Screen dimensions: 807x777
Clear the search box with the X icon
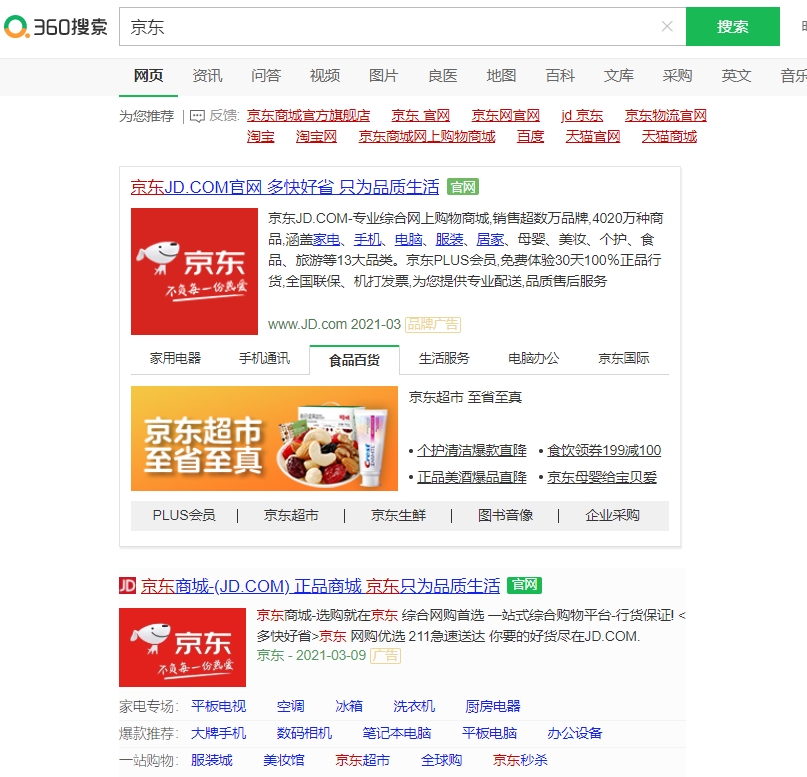[667, 26]
